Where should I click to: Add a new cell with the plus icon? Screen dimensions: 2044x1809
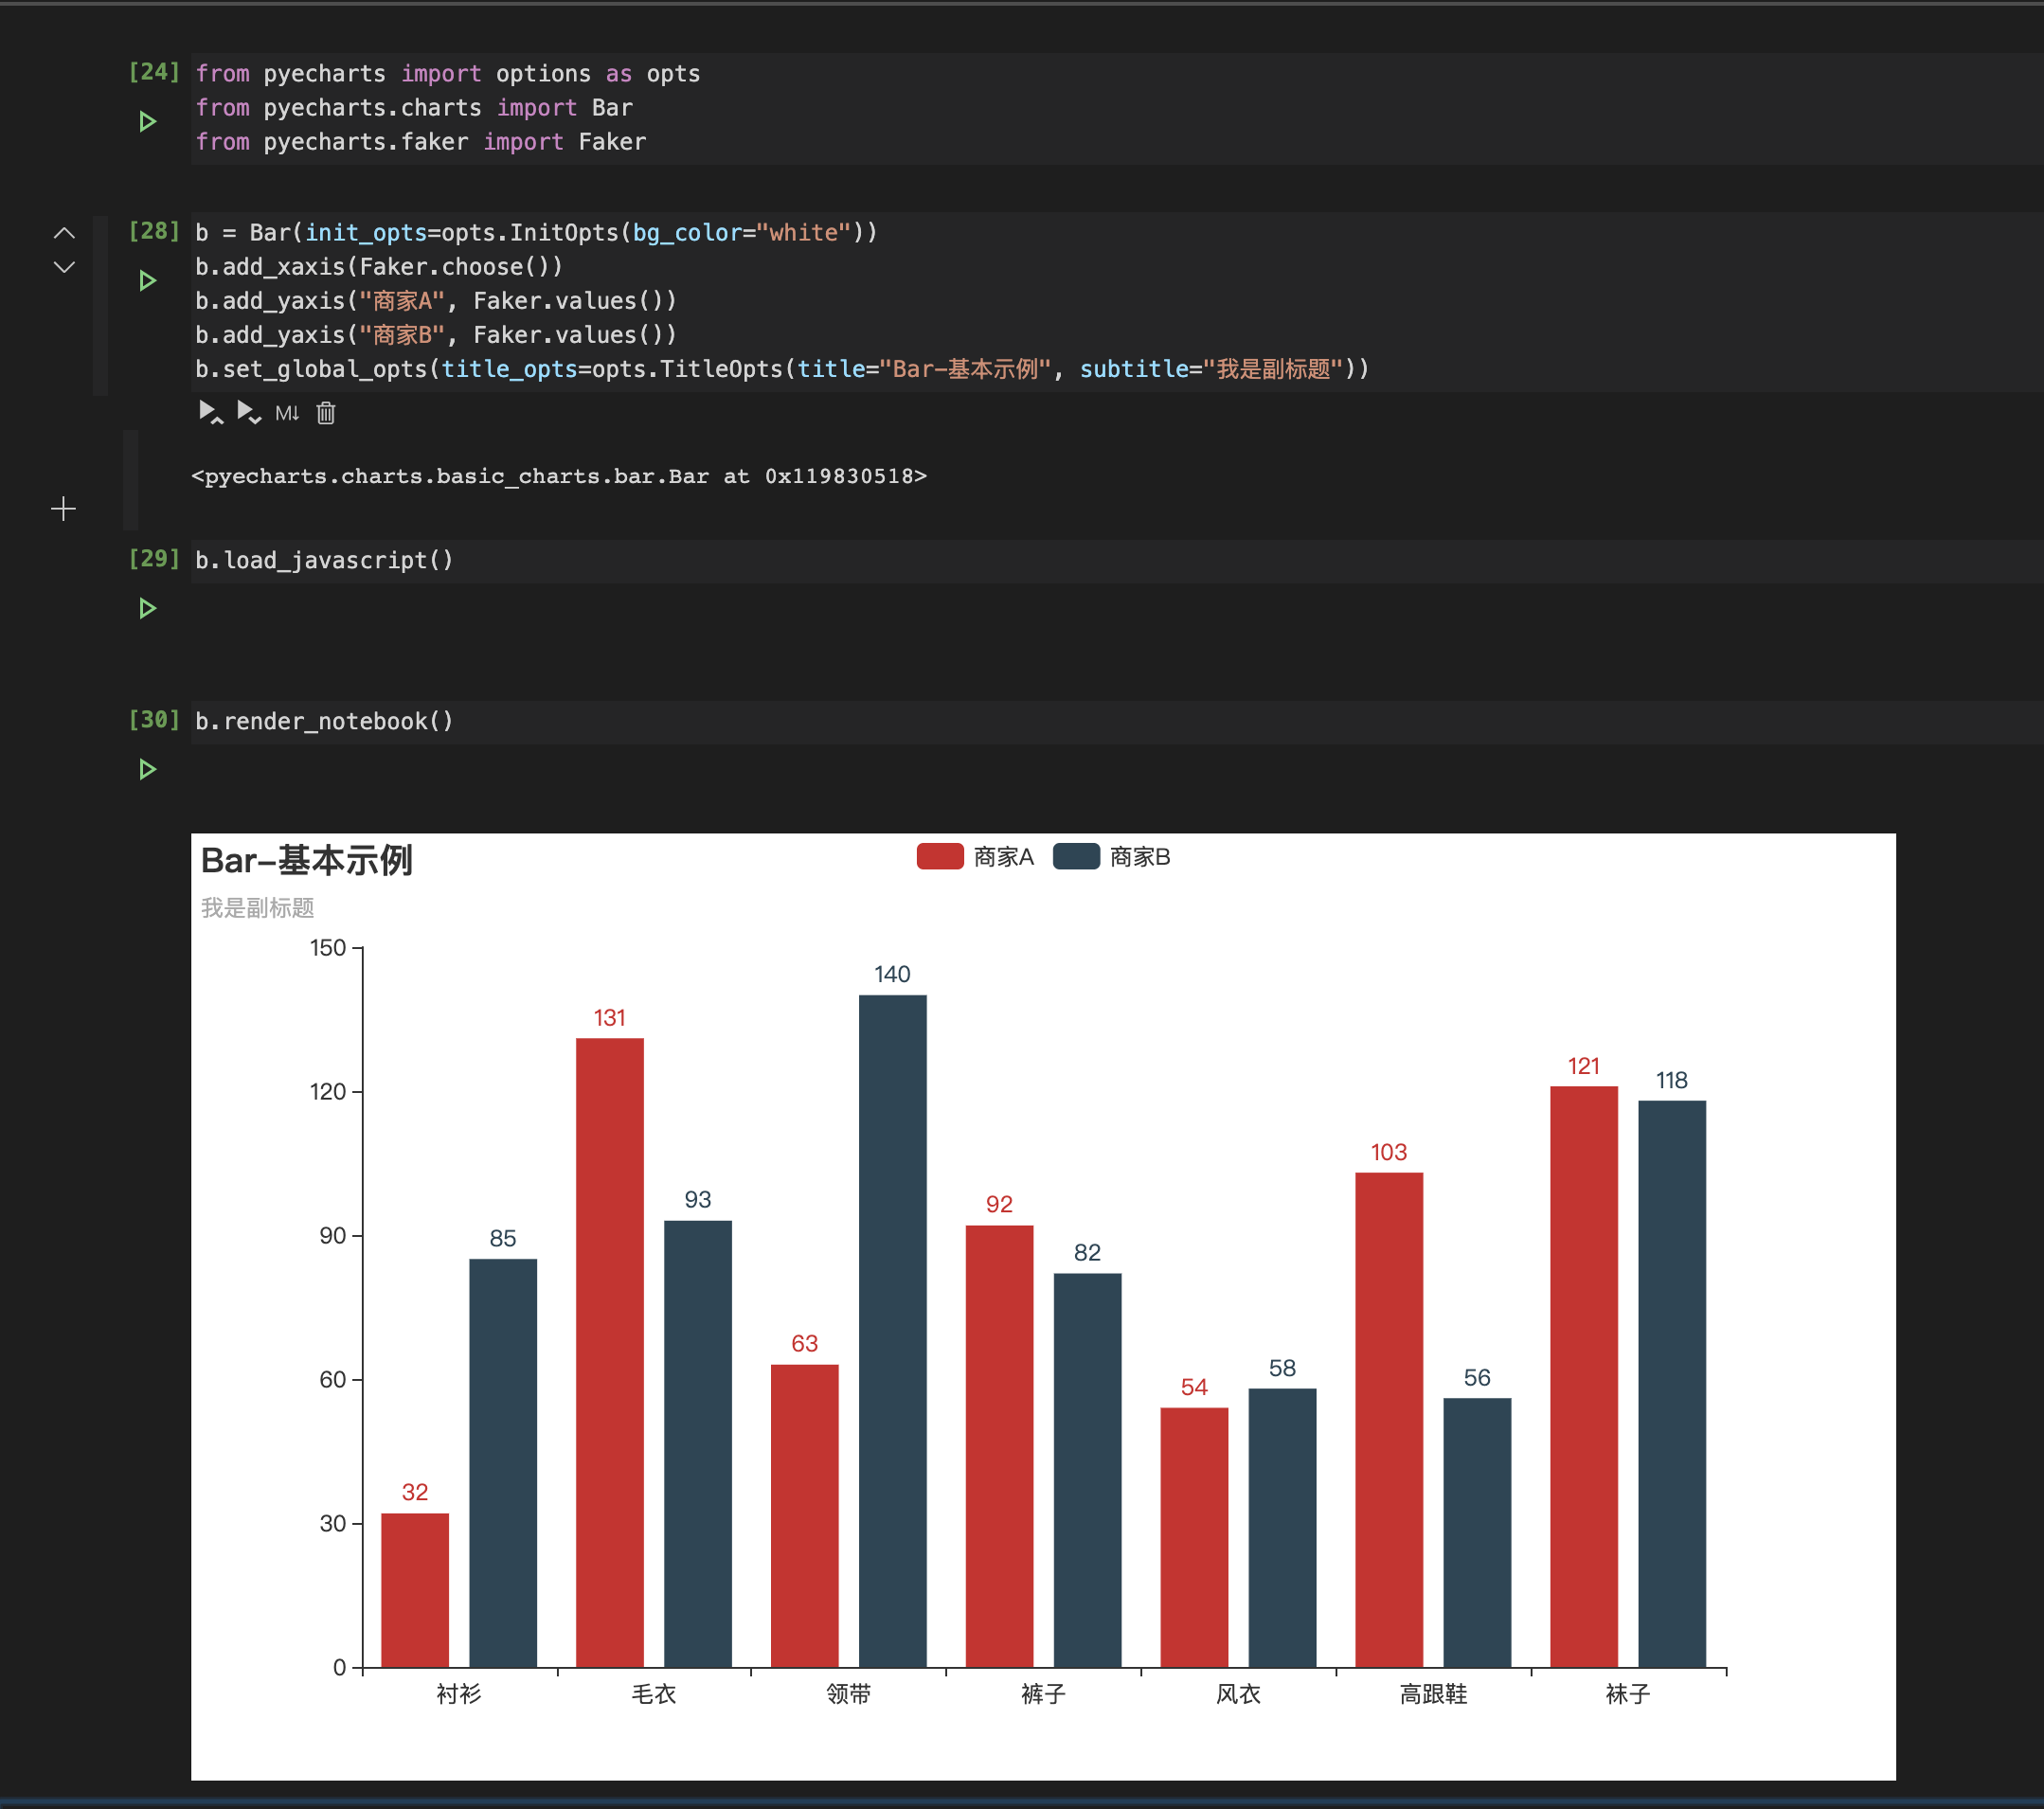[63, 508]
